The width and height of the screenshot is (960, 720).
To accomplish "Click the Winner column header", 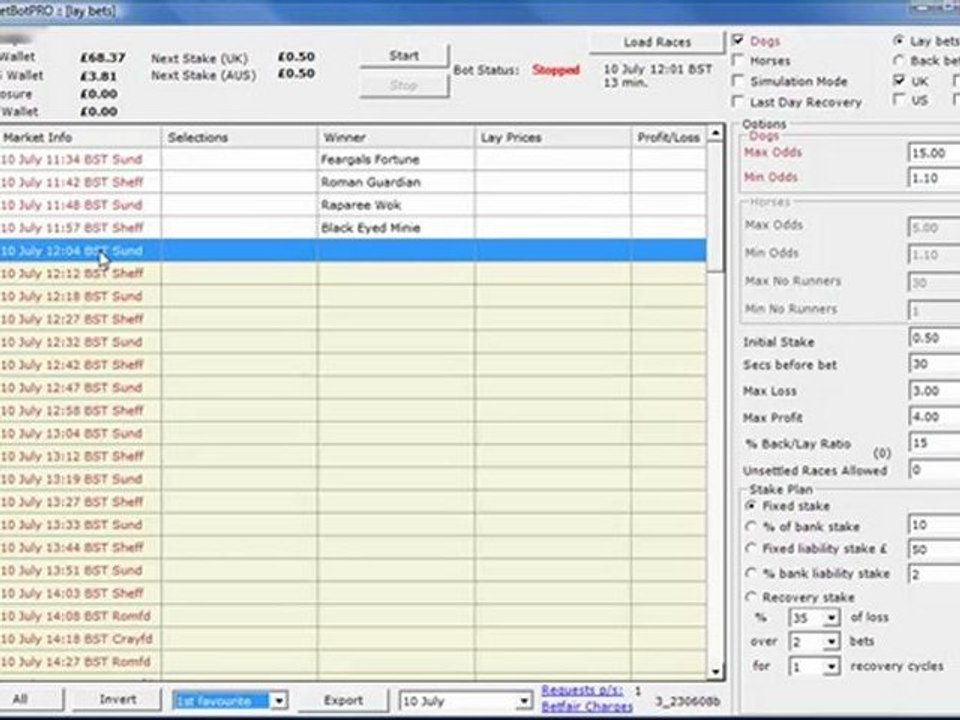I will pos(396,137).
